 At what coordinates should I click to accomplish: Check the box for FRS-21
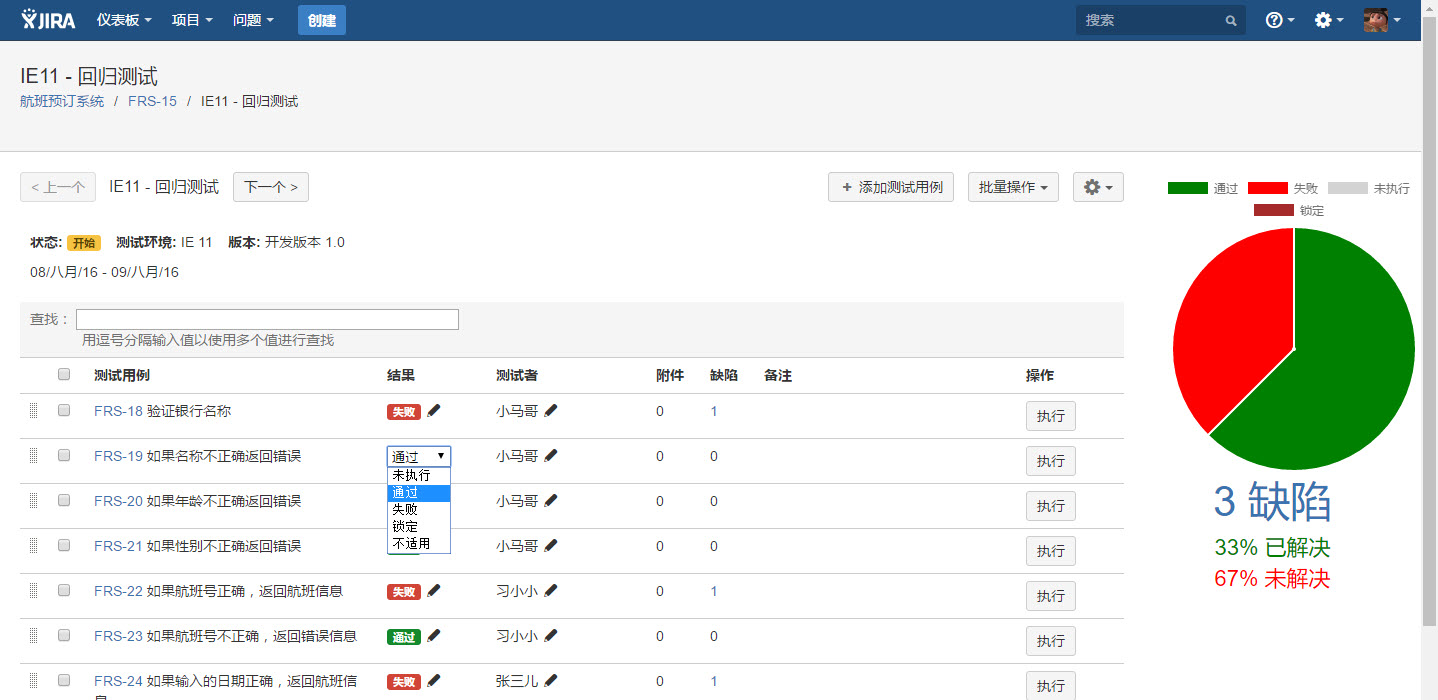[64, 545]
